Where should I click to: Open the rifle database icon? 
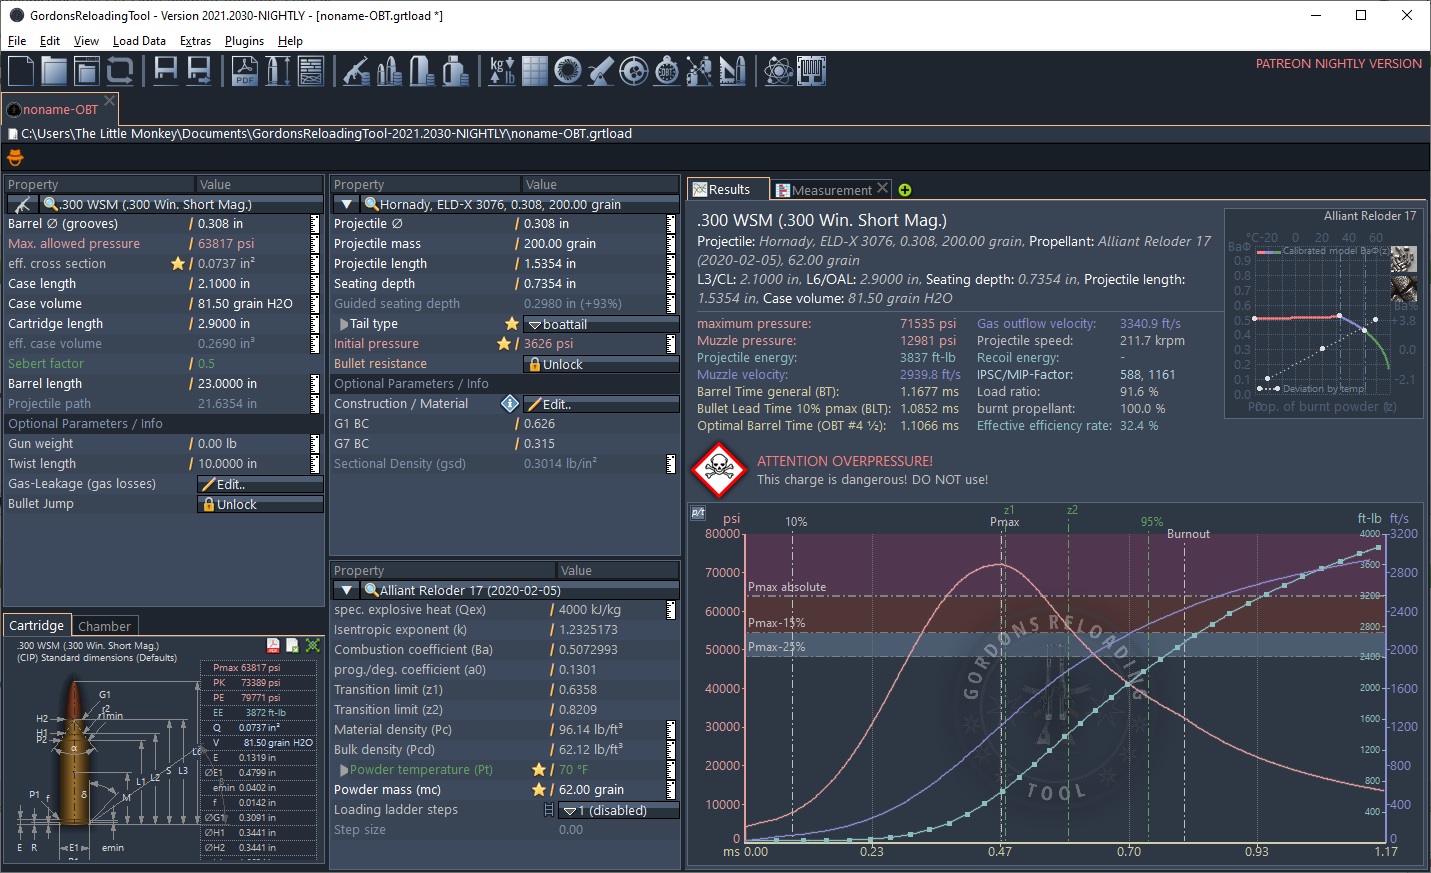tap(357, 71)
